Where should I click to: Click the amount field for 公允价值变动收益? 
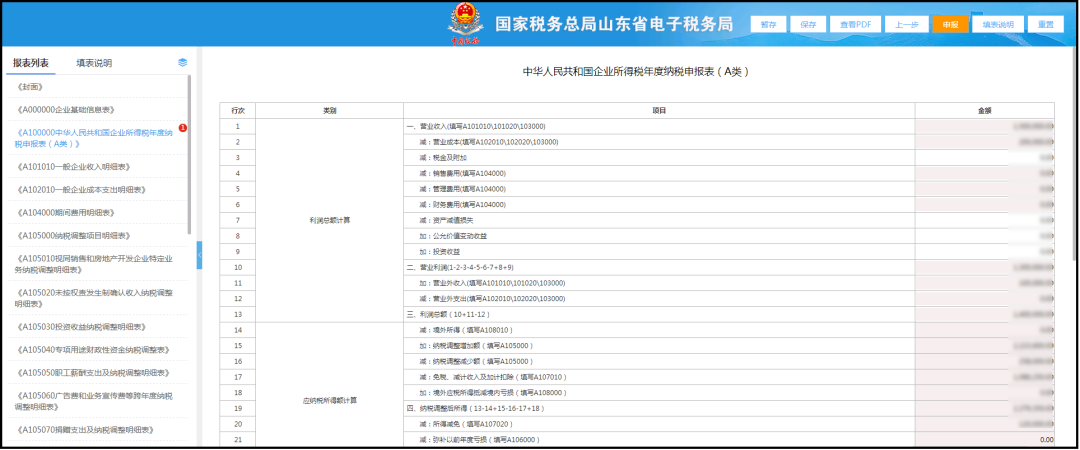coord(984,236)
